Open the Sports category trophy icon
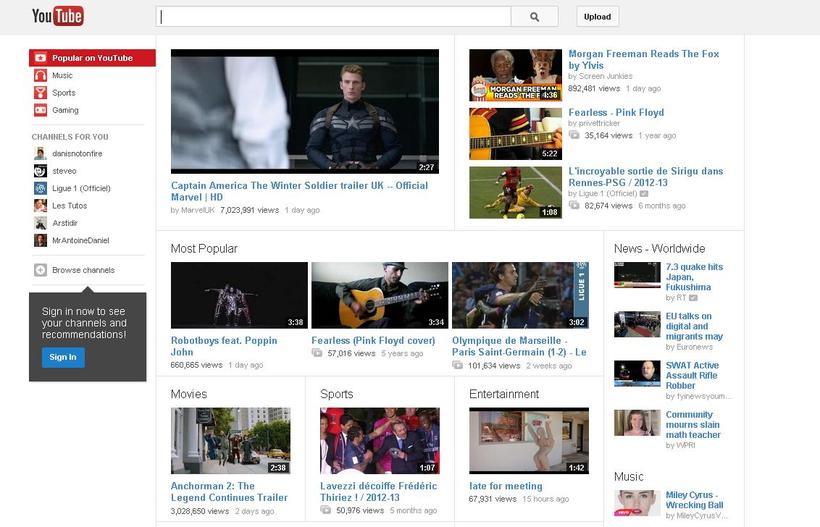Viewport: 820px width, 527px height. pyautogui.click(x=40, y=93)
